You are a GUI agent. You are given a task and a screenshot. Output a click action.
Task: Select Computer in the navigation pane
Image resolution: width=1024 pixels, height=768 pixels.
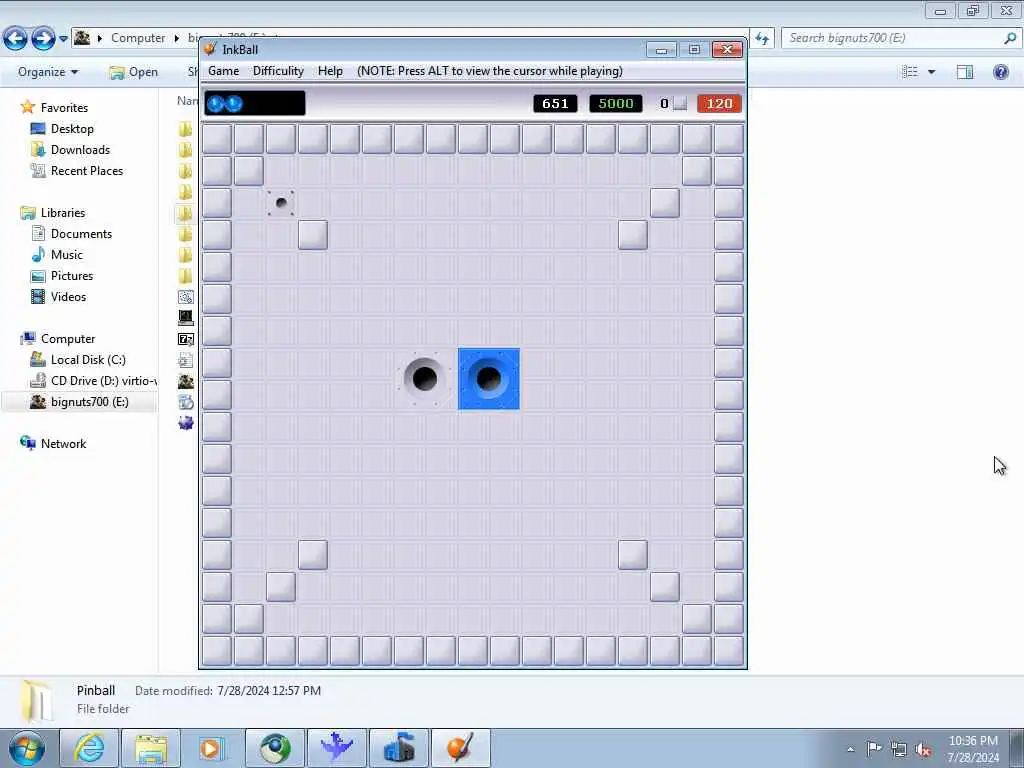[x=68, y=339]
